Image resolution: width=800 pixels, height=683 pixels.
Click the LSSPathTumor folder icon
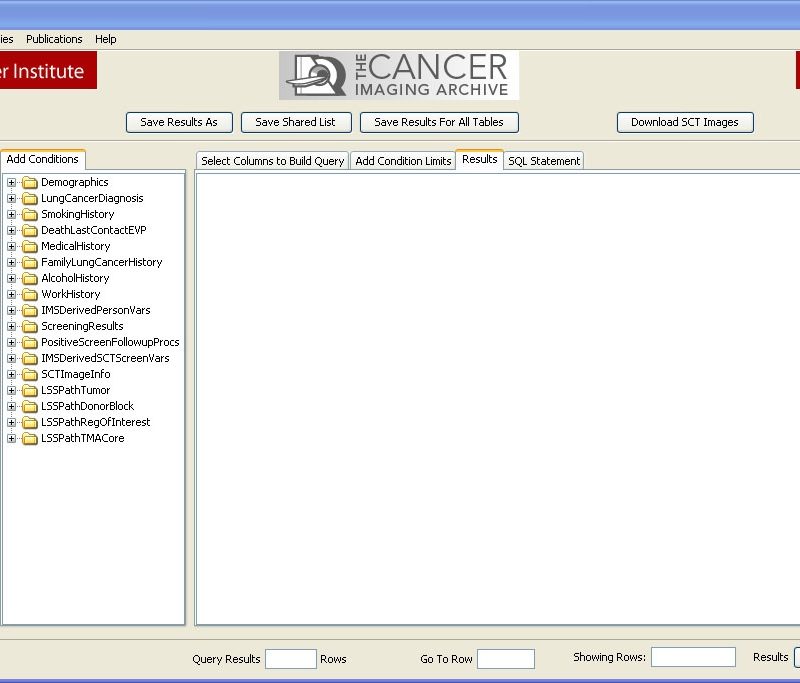pyautogui.click(x=30, y=390)
